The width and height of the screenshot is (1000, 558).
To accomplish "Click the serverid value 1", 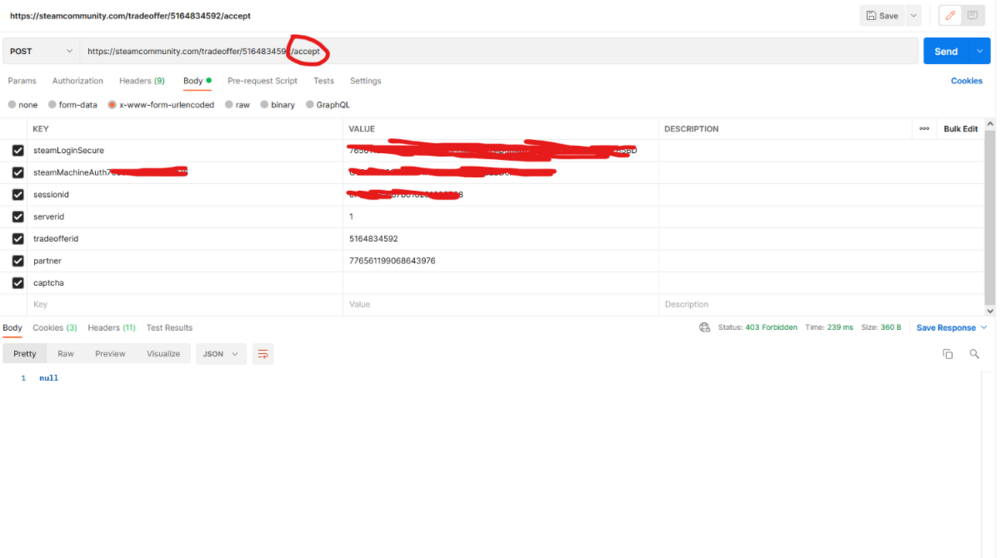I will click(x=351, y=217).
